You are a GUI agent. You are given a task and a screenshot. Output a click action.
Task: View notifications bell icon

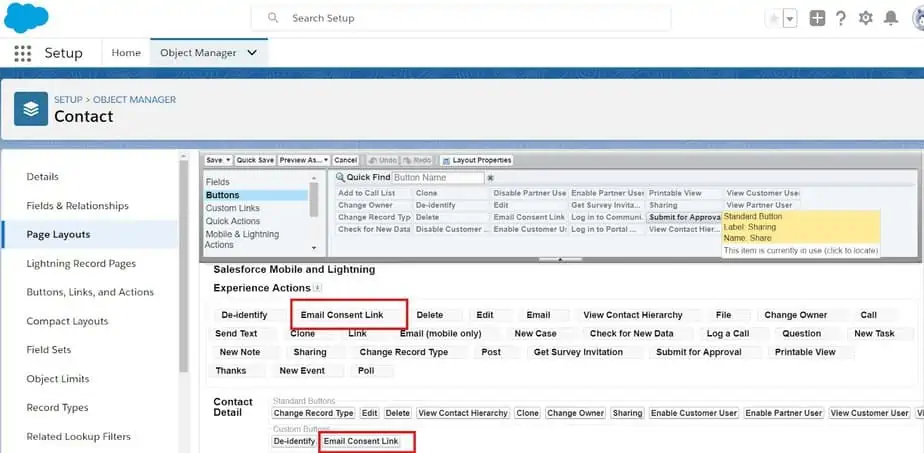click(890, 18)
